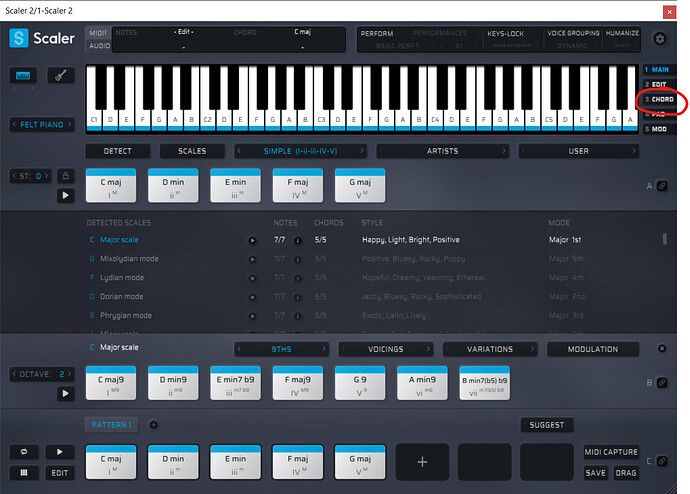Enable MIDI input mode

tap(98, 33)
